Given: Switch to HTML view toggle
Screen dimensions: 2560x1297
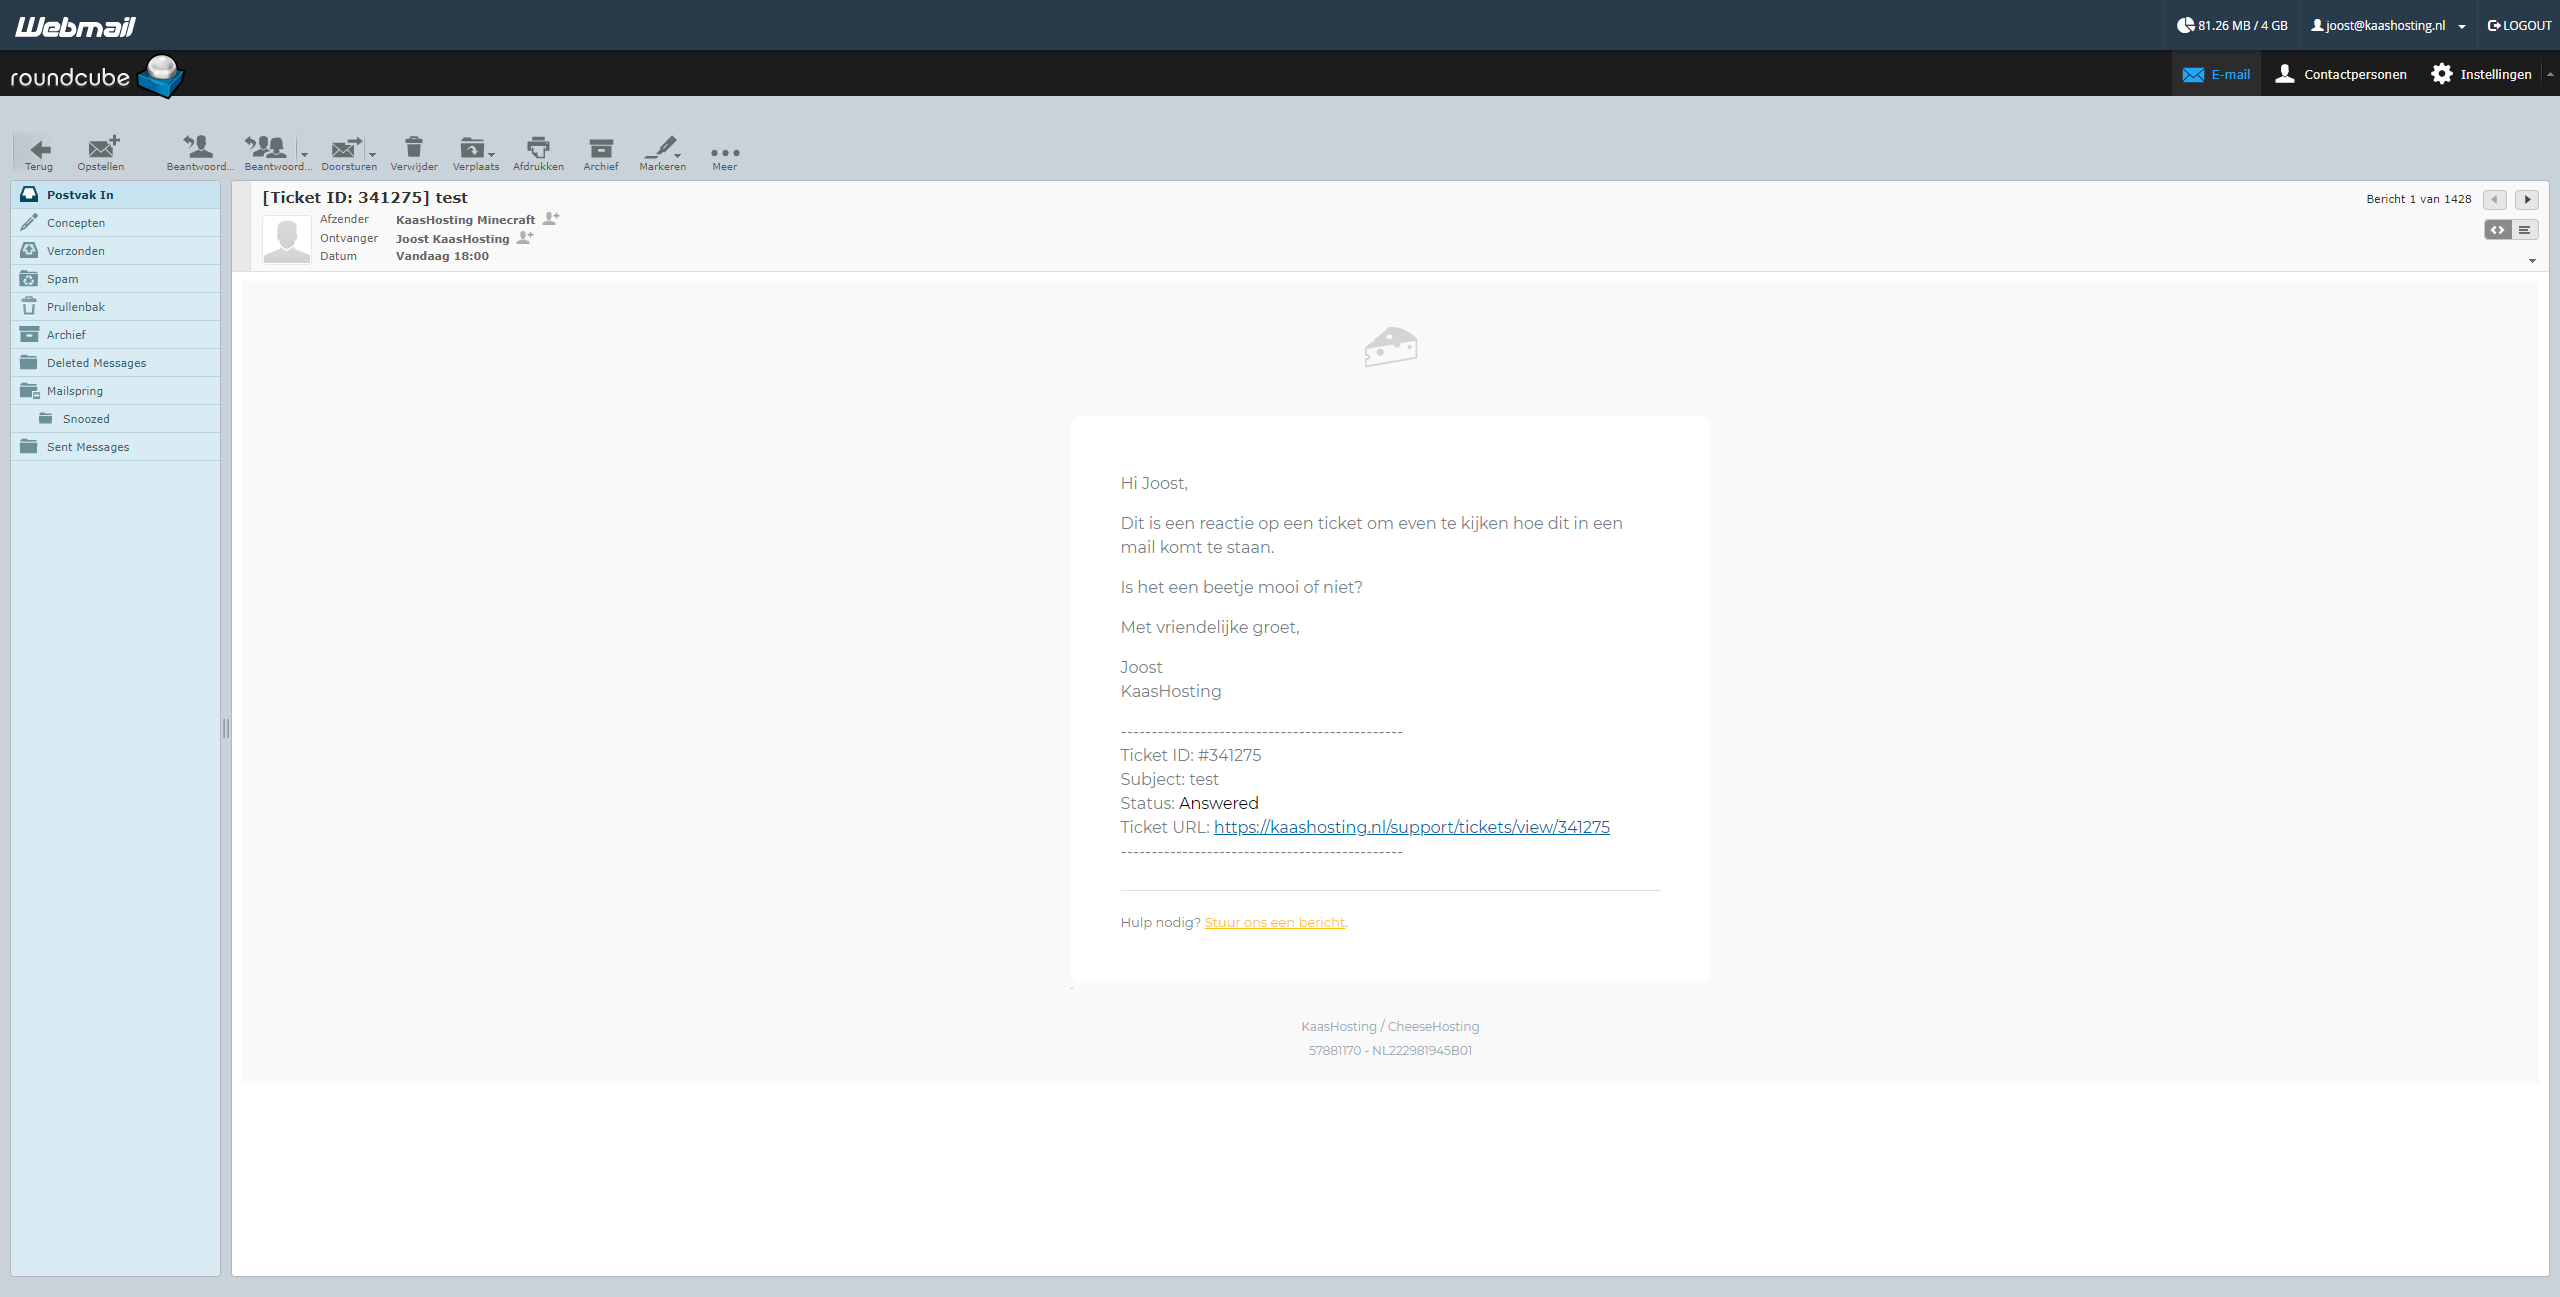Looking at the screenshot, I should (2497, 230).
